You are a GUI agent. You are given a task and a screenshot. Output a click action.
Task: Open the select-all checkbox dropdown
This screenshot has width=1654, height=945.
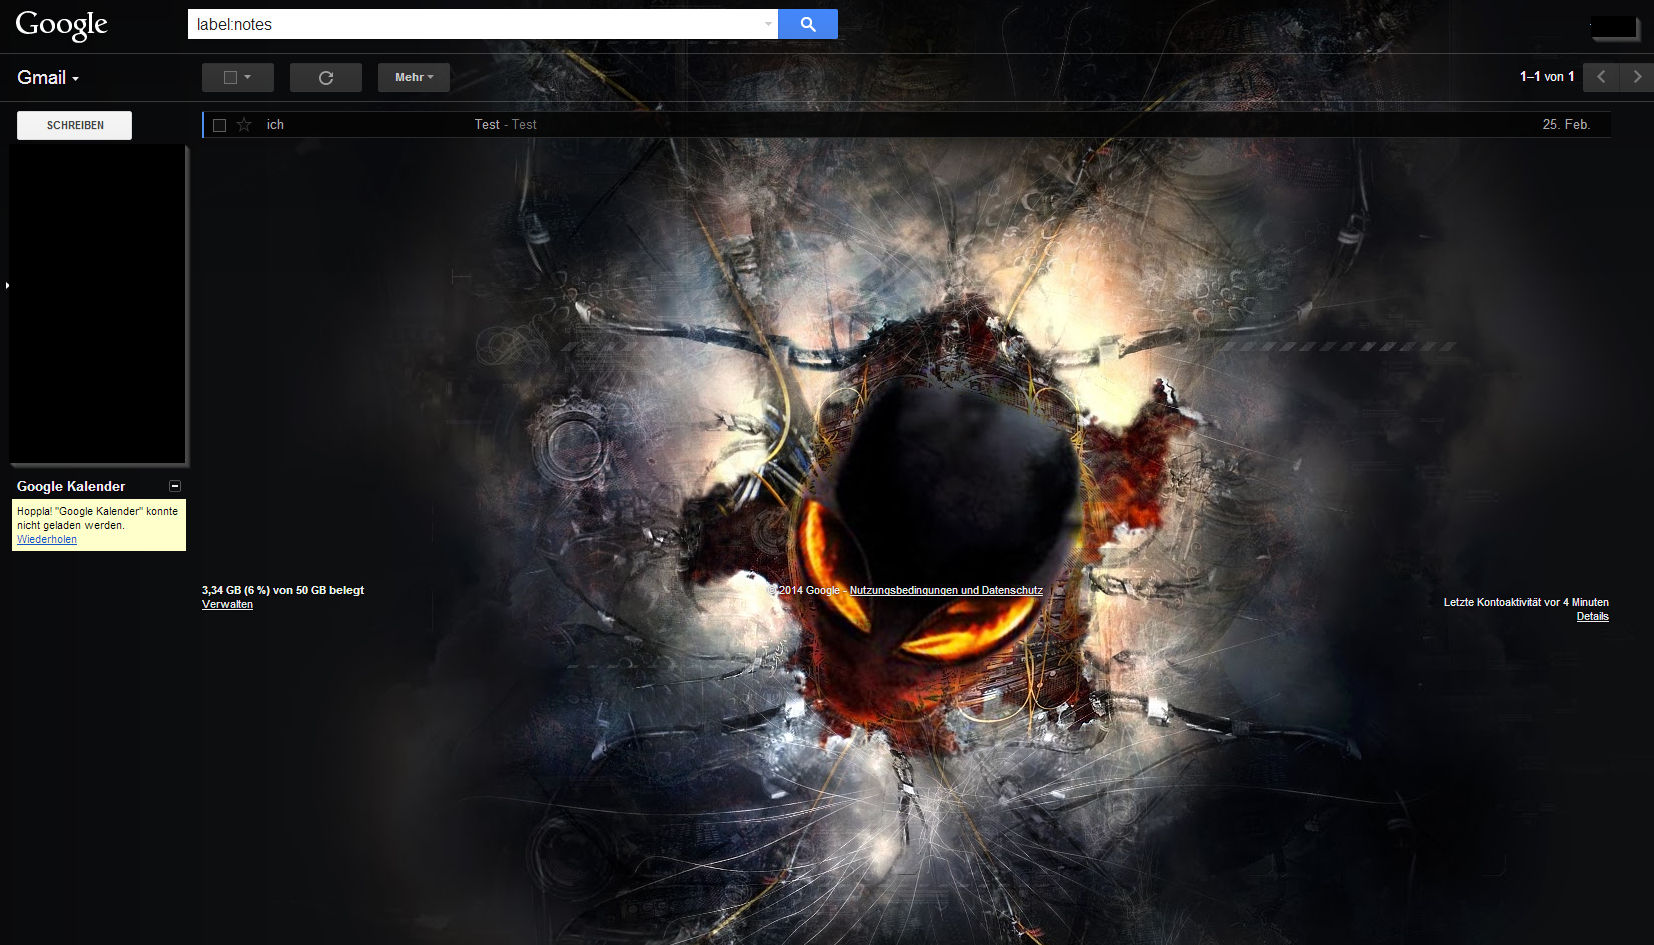pos(238,77)
